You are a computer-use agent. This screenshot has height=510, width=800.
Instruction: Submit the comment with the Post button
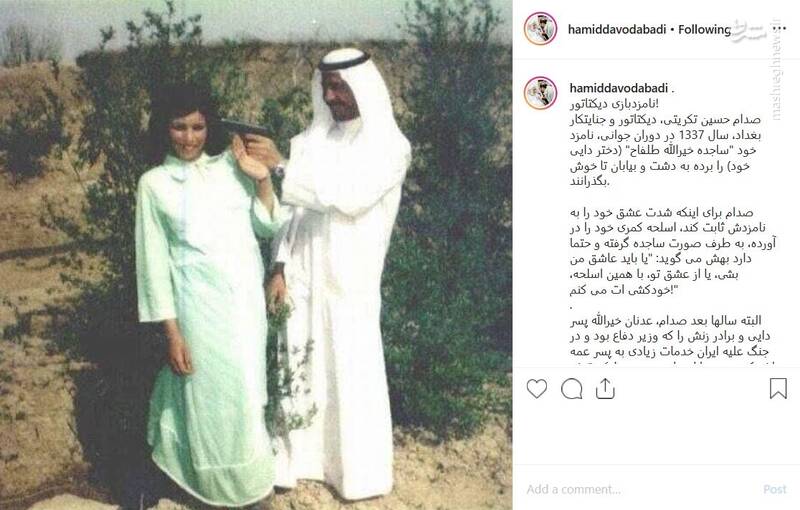pyautogui.click(x=775, y=489)
